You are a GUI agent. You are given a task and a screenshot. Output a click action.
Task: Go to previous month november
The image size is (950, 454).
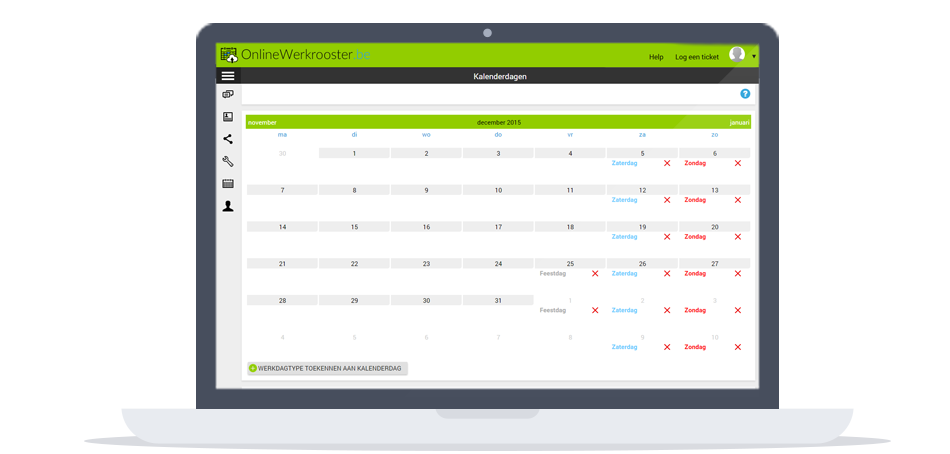tap(262, 122)
